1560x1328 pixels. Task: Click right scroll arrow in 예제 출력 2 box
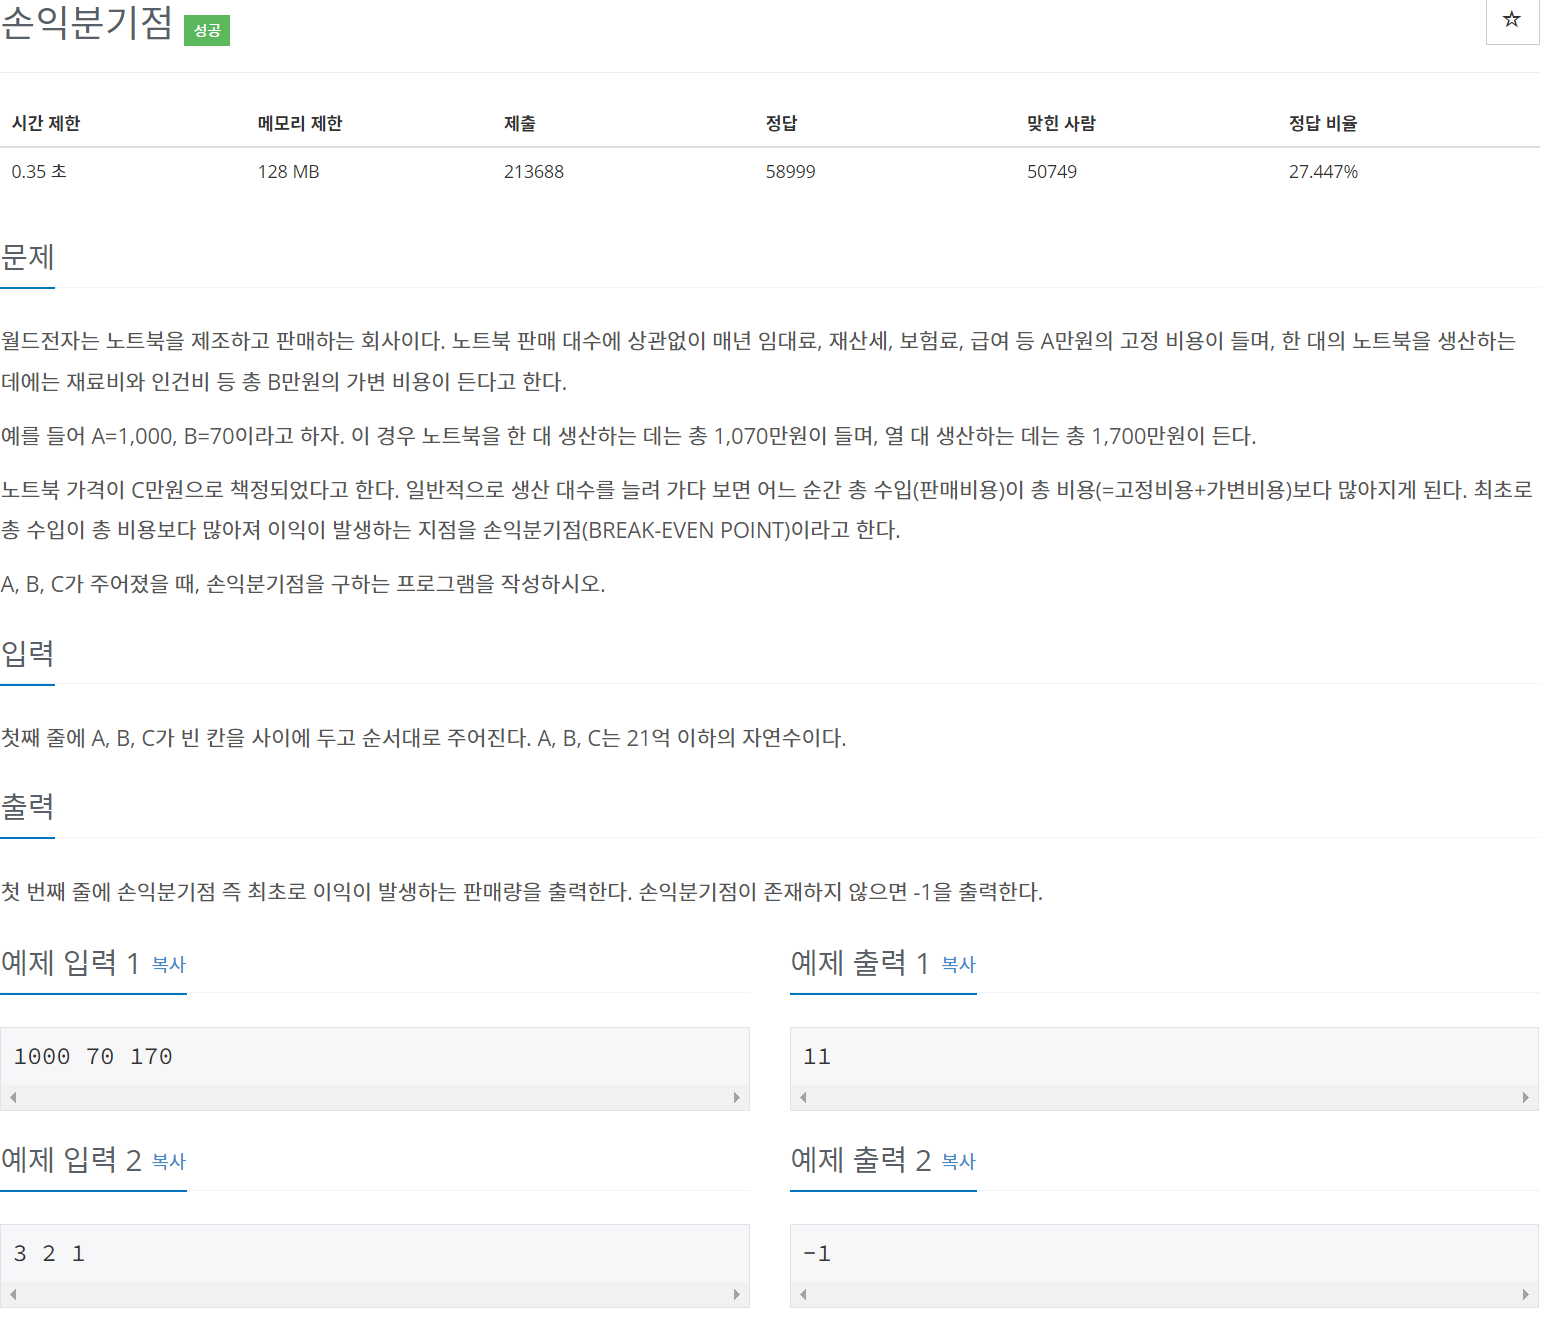click(x=1525, y=1294)
